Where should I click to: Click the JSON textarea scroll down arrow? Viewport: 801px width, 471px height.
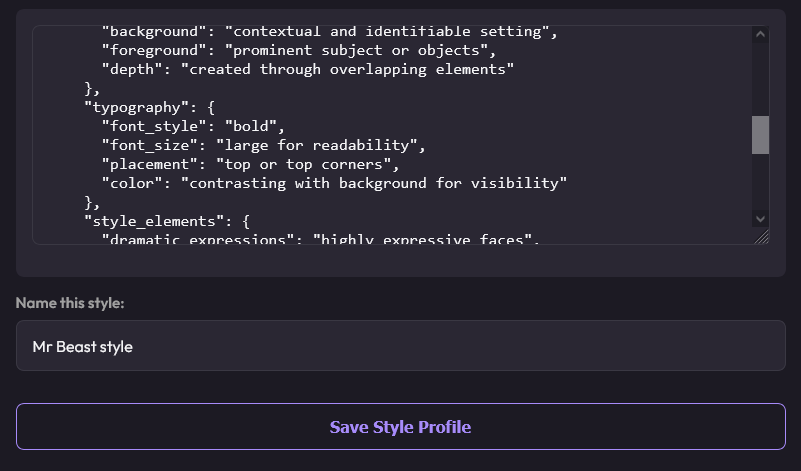pos(760,219)
